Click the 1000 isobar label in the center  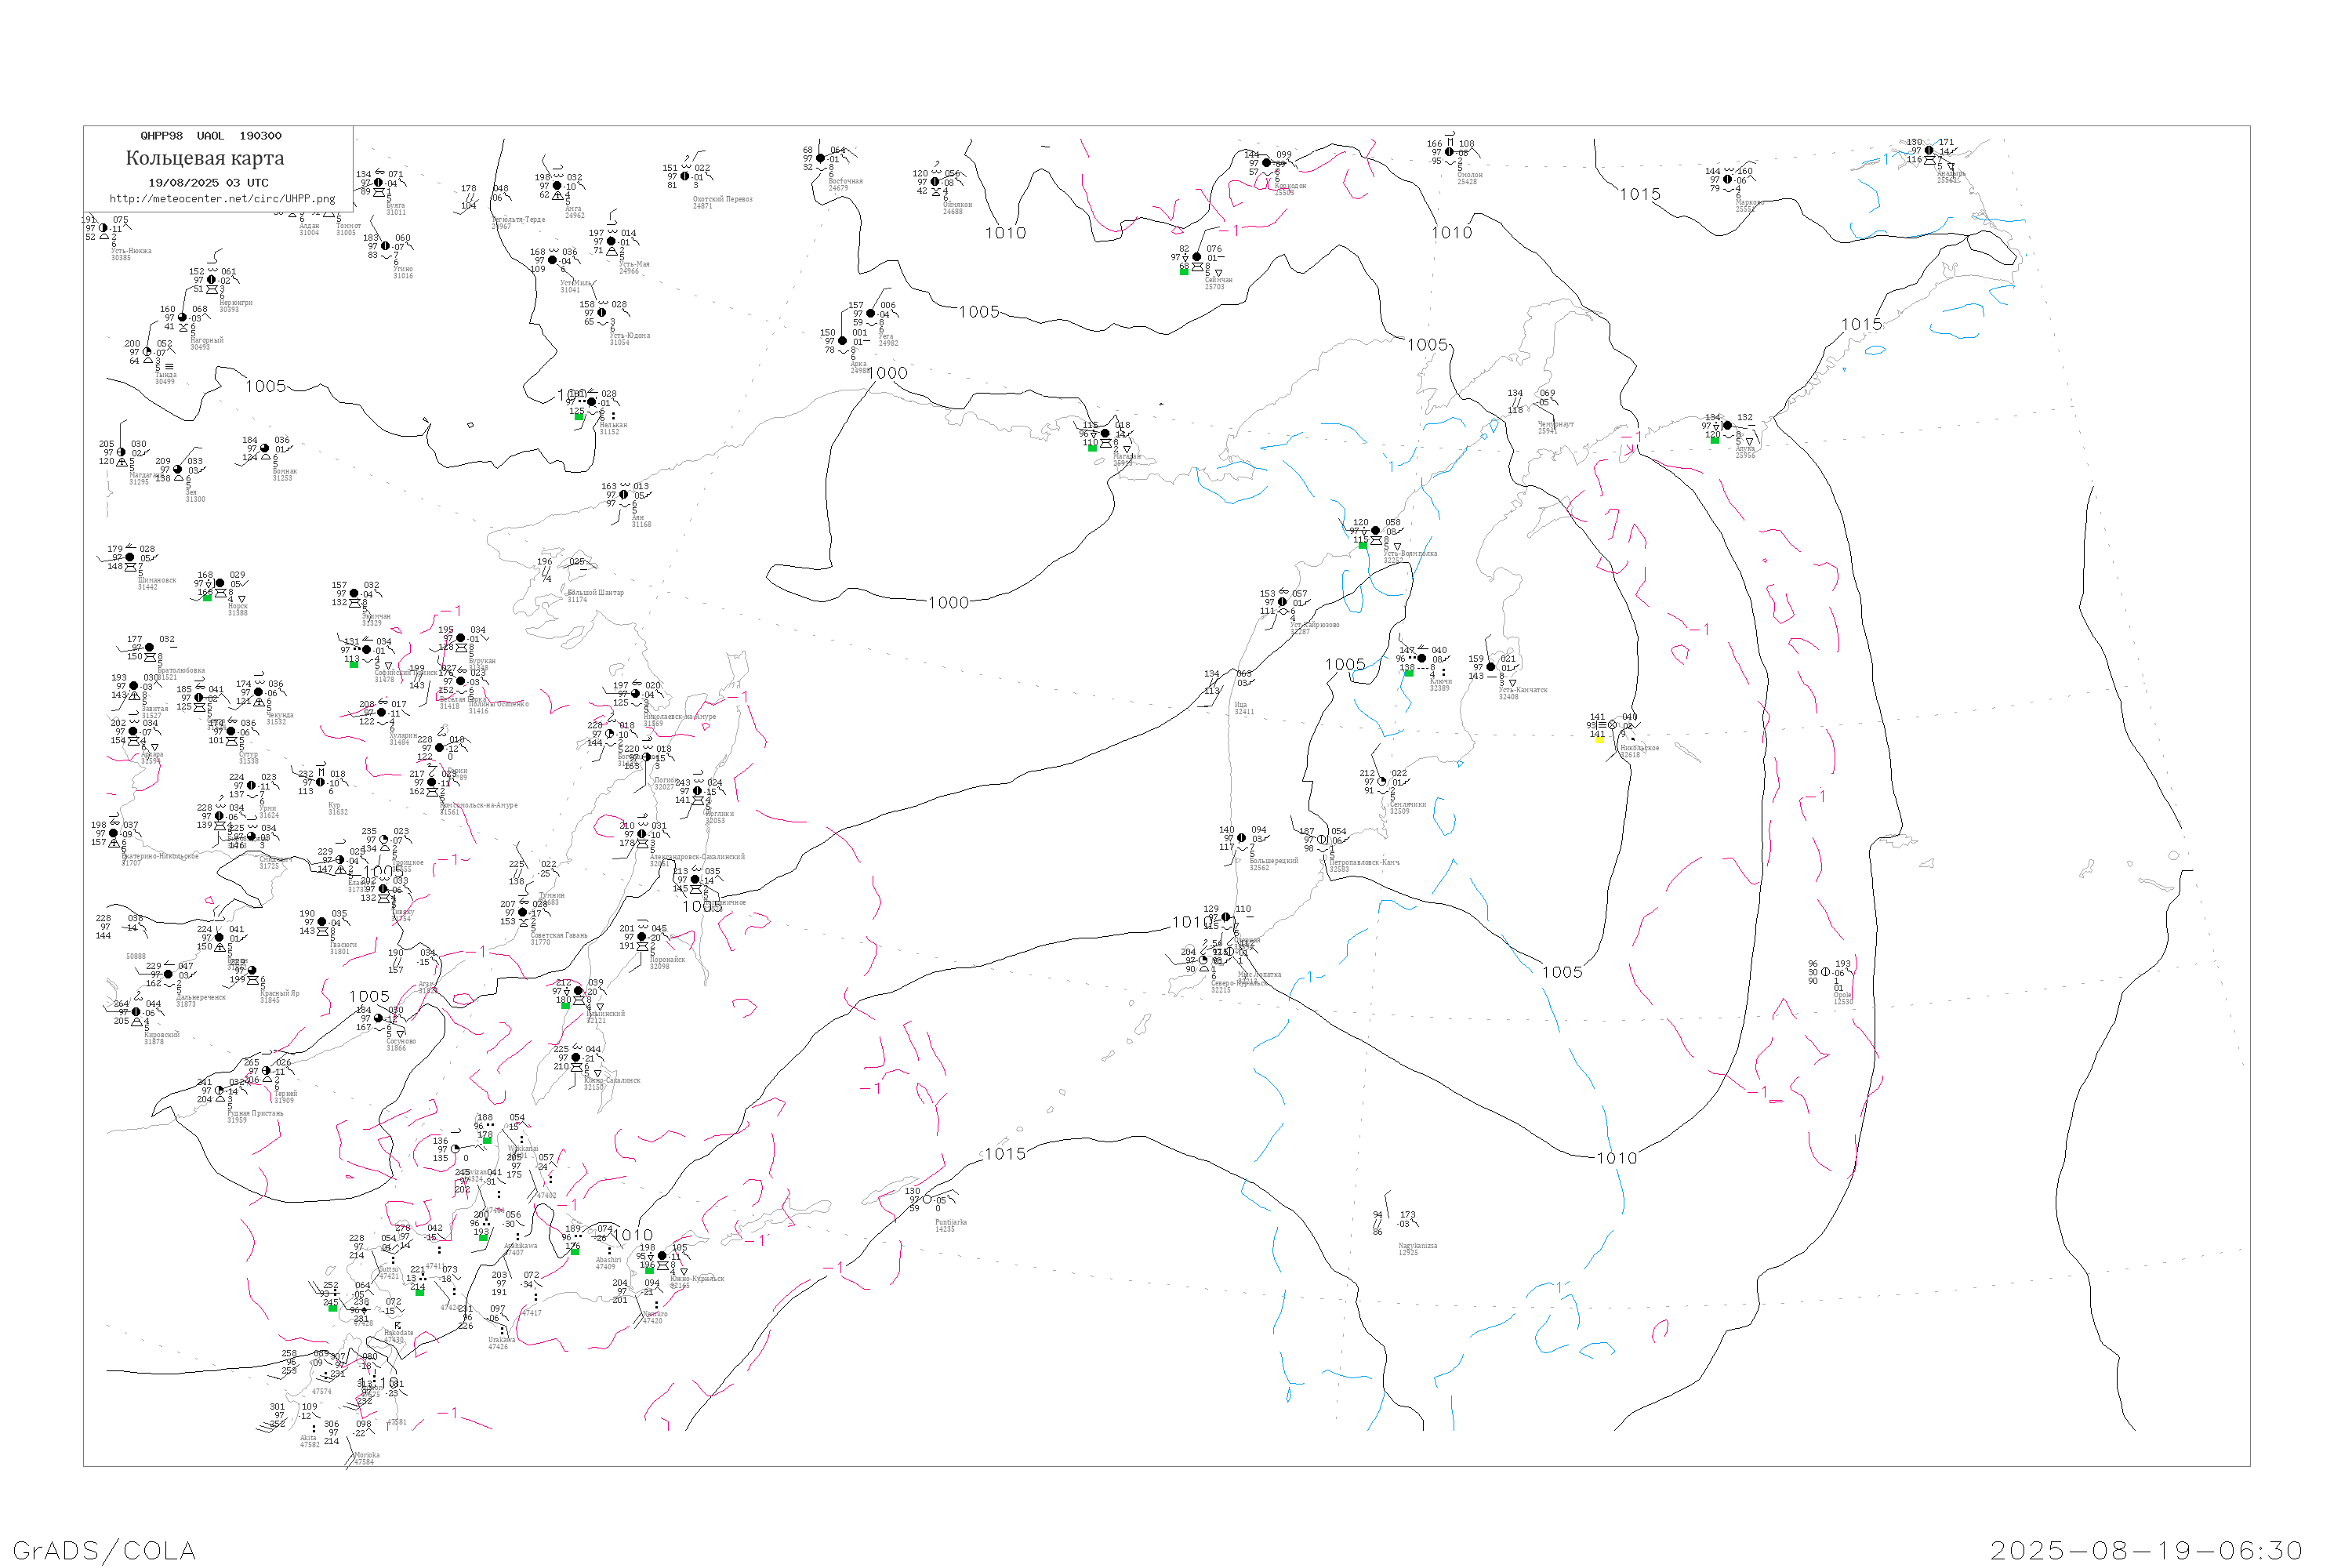click(948, 603)
